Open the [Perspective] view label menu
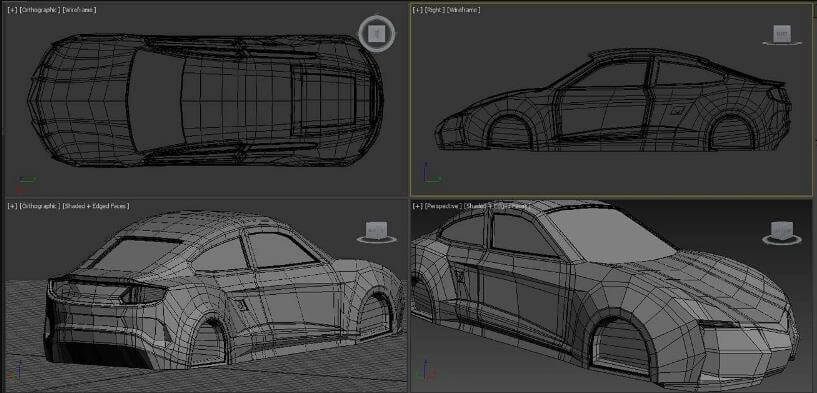The image size is (817, 393). pos(443,206)
